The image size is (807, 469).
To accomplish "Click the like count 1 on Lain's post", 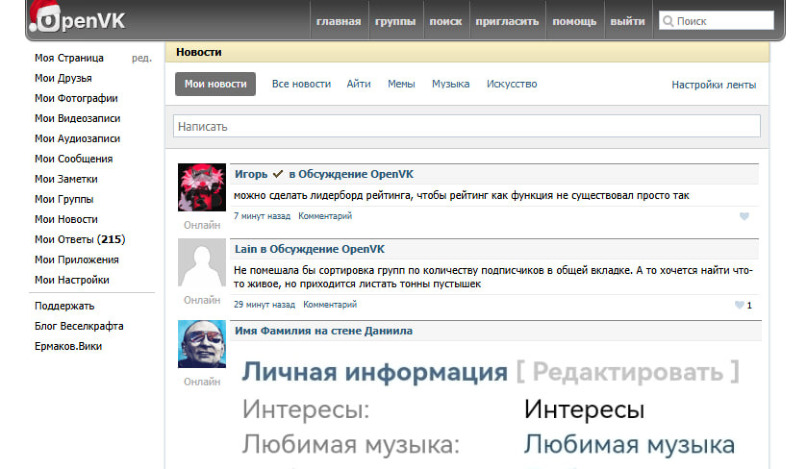I will [749, 305].
